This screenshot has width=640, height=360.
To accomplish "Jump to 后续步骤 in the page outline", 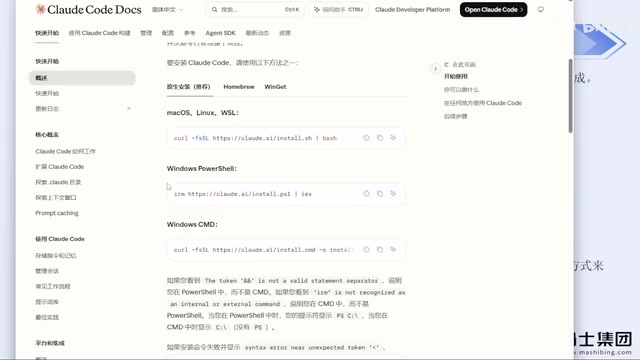I will point(456,116).
